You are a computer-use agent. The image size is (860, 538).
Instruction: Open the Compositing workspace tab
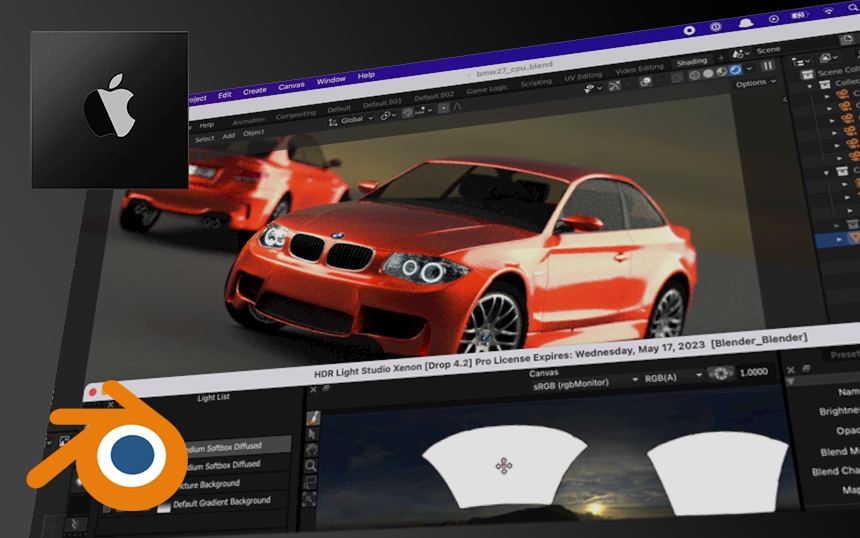296,115
